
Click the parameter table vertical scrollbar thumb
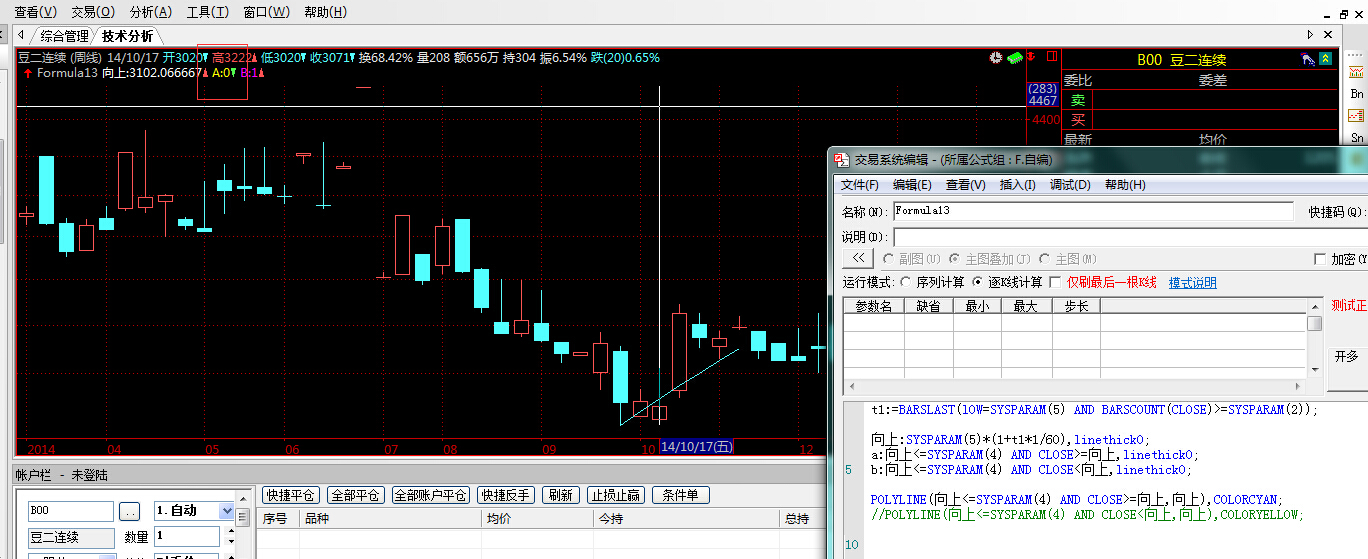coord(1314,323)
